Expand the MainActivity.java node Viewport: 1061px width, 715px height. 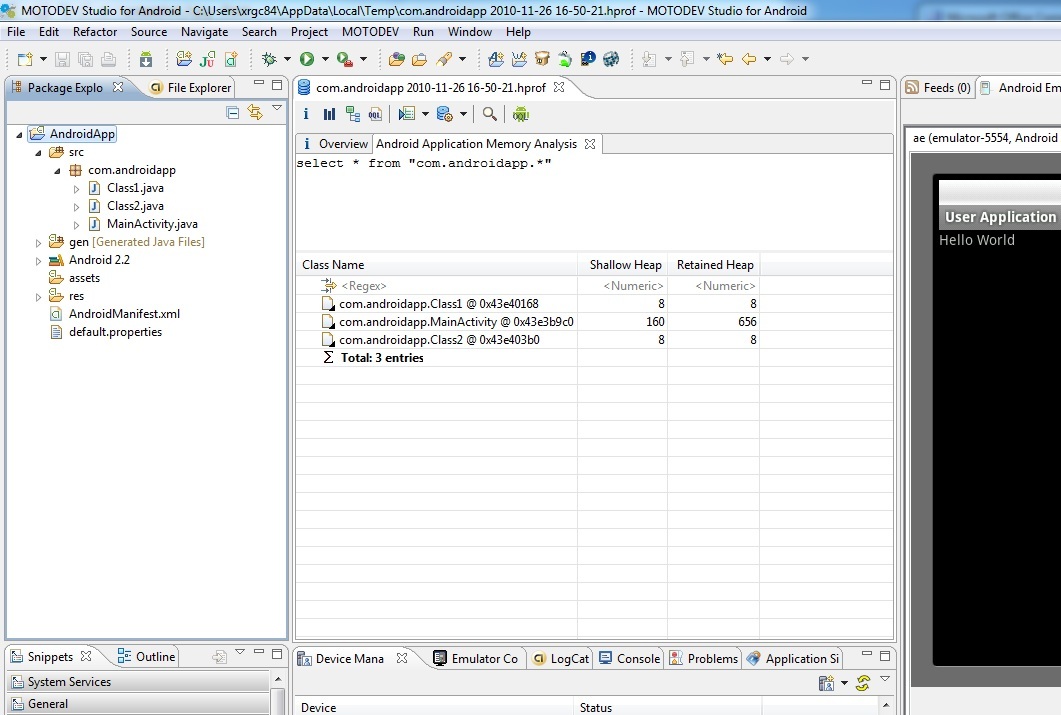click(x=76, y=225)
